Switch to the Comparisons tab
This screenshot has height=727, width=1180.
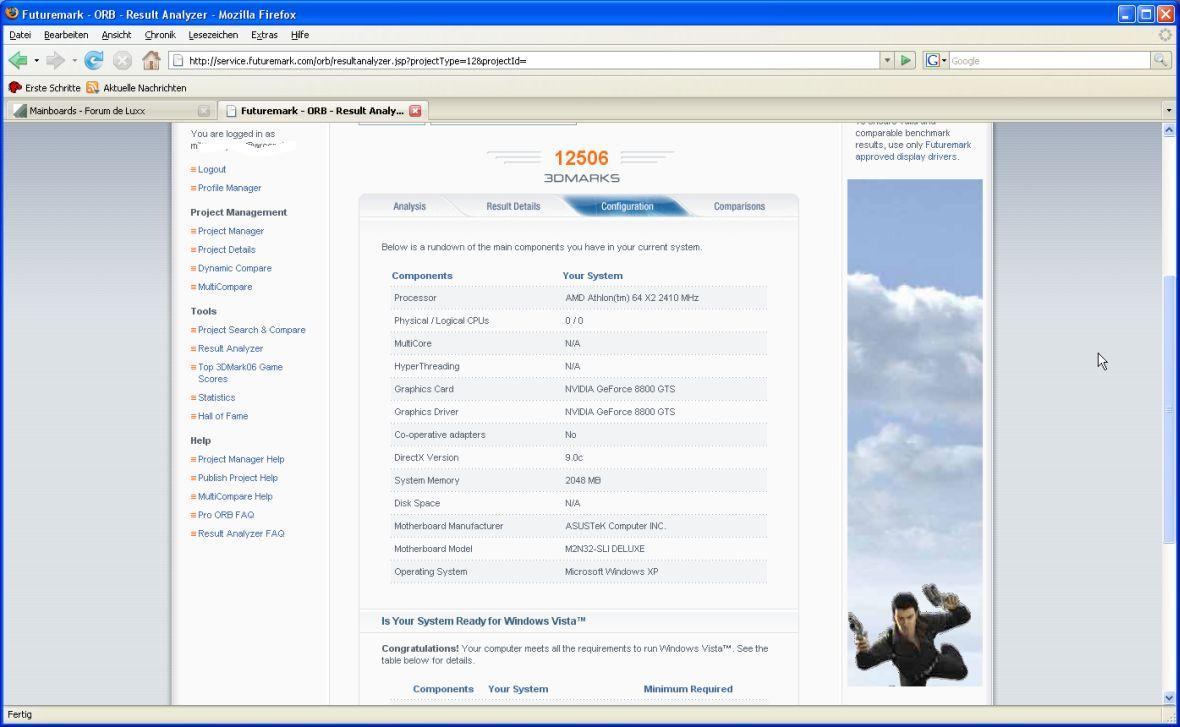(x=739, y=206)
